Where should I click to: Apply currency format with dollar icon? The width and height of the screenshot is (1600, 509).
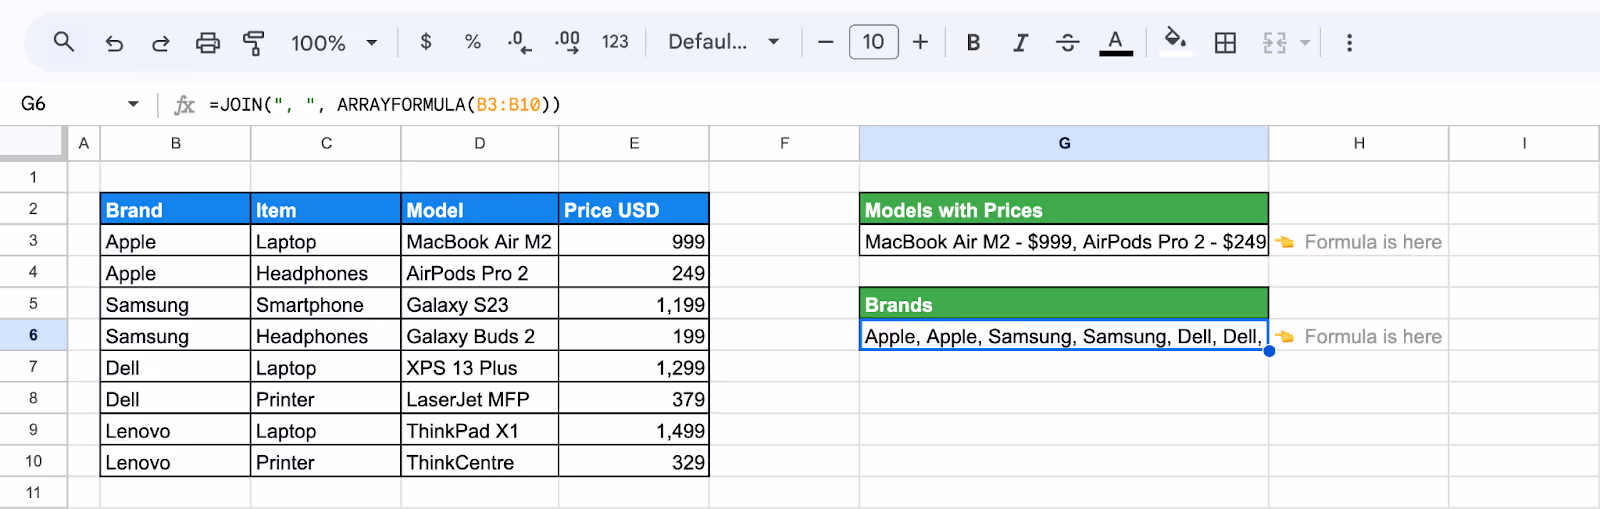426,42
